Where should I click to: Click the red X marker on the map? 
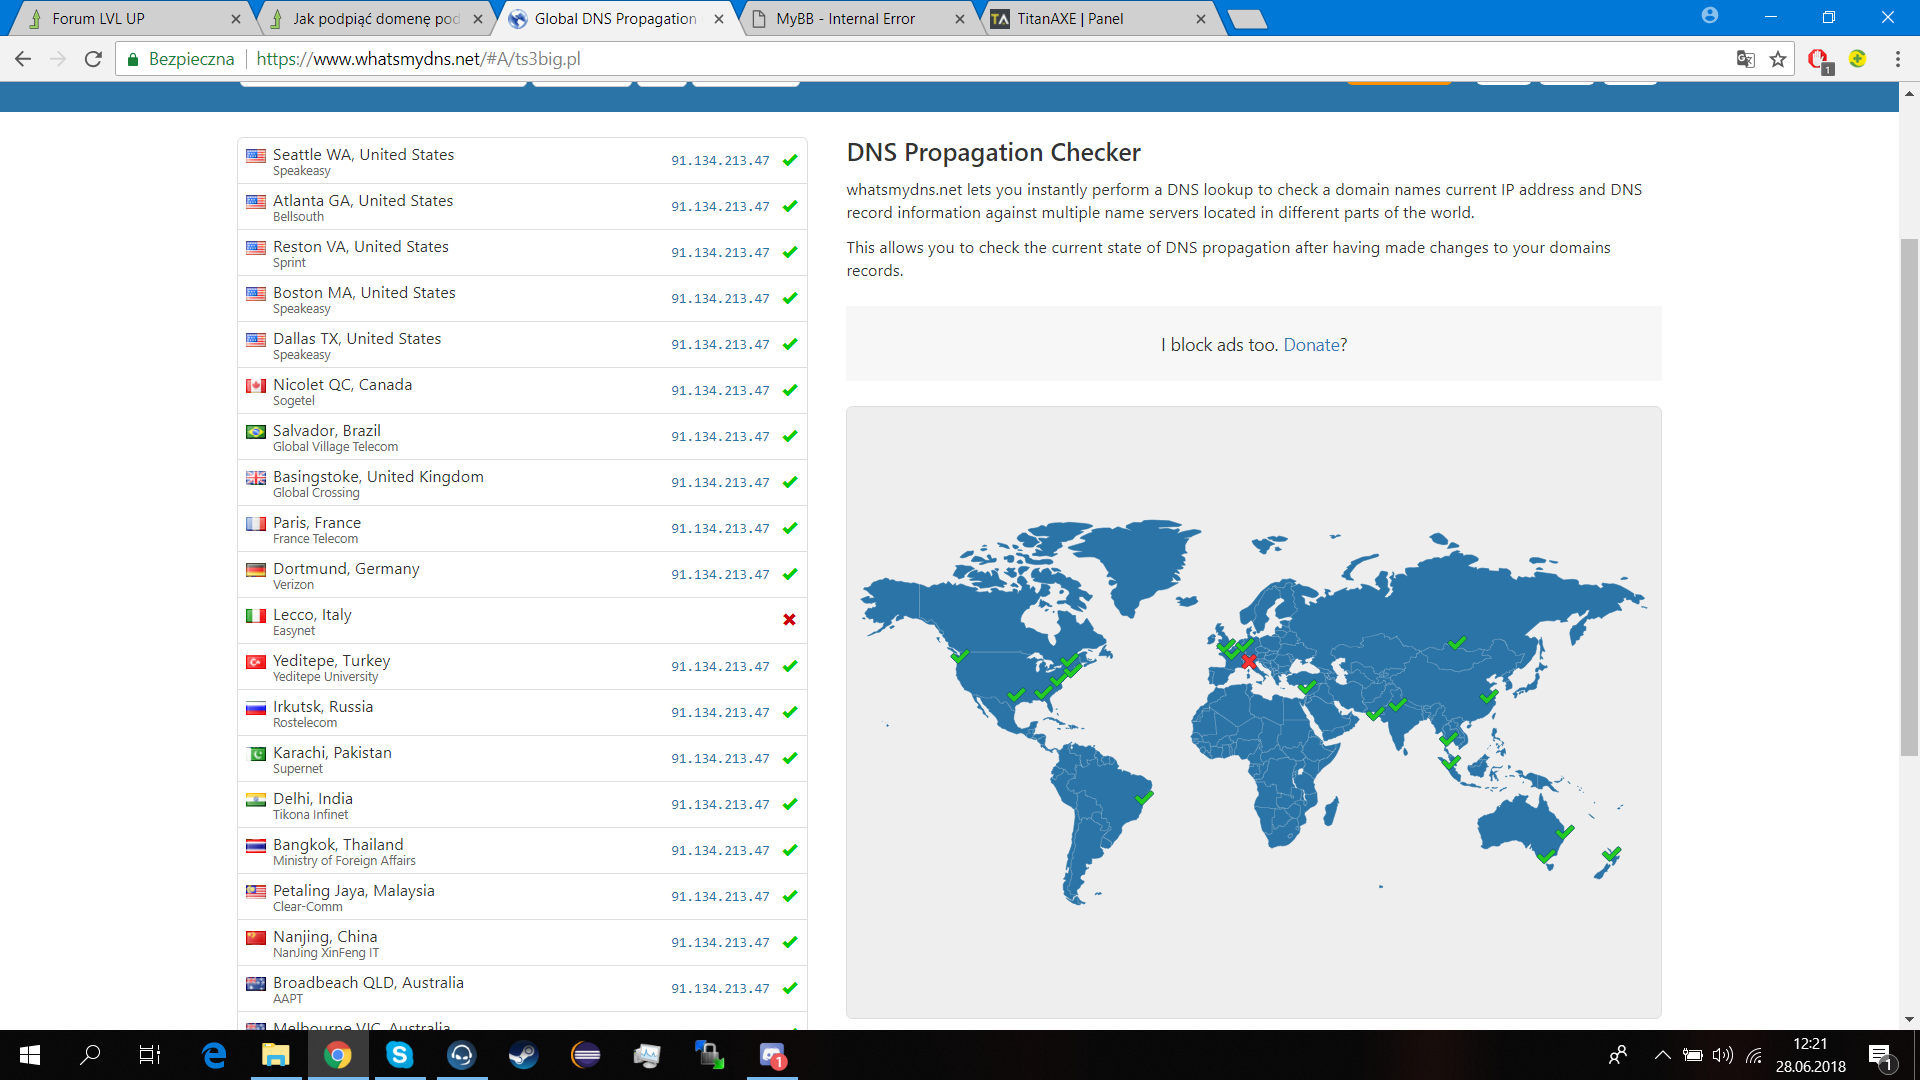[1248, 662]
